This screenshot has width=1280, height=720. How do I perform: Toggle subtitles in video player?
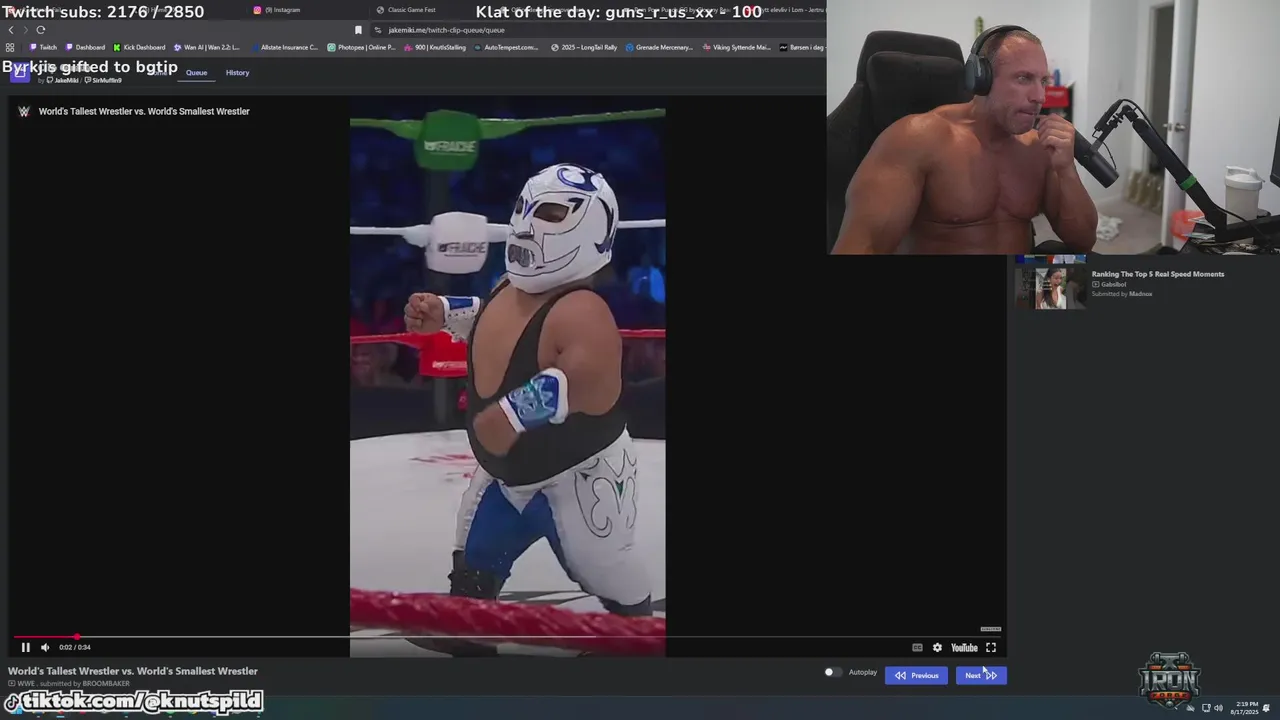[917, 647]
